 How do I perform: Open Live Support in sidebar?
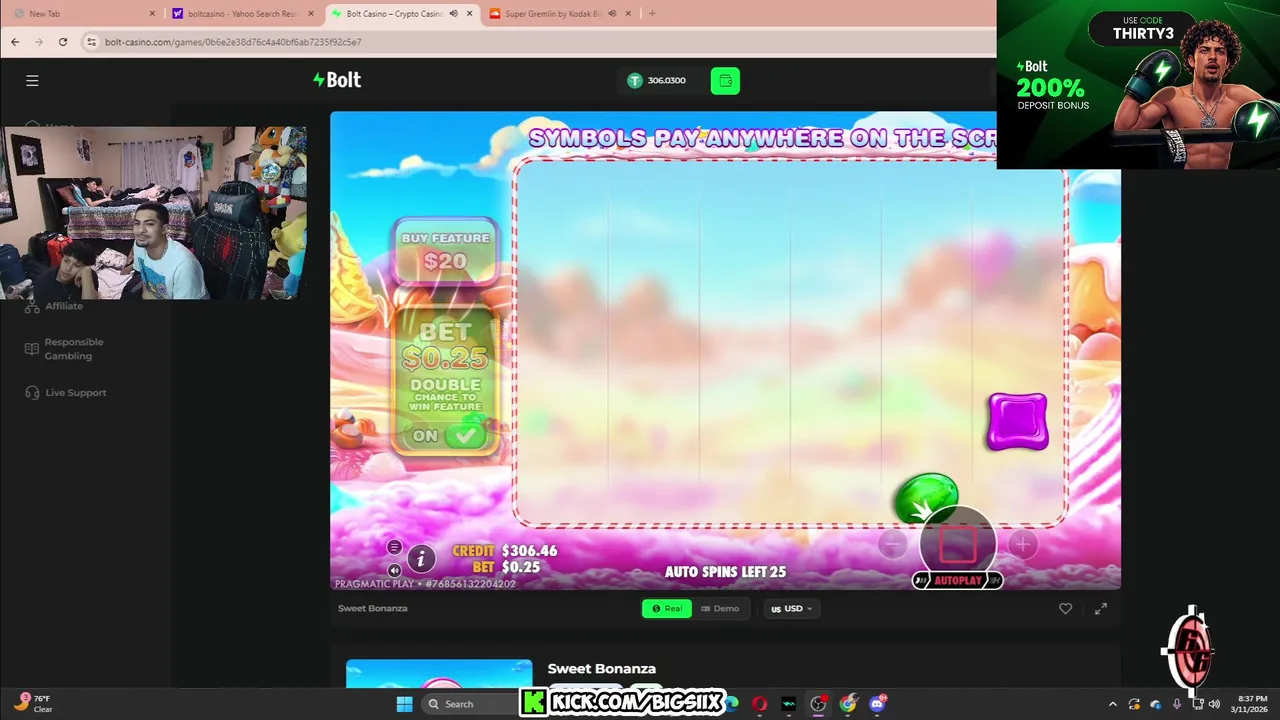pyautogui.click(x=66, y=393)
